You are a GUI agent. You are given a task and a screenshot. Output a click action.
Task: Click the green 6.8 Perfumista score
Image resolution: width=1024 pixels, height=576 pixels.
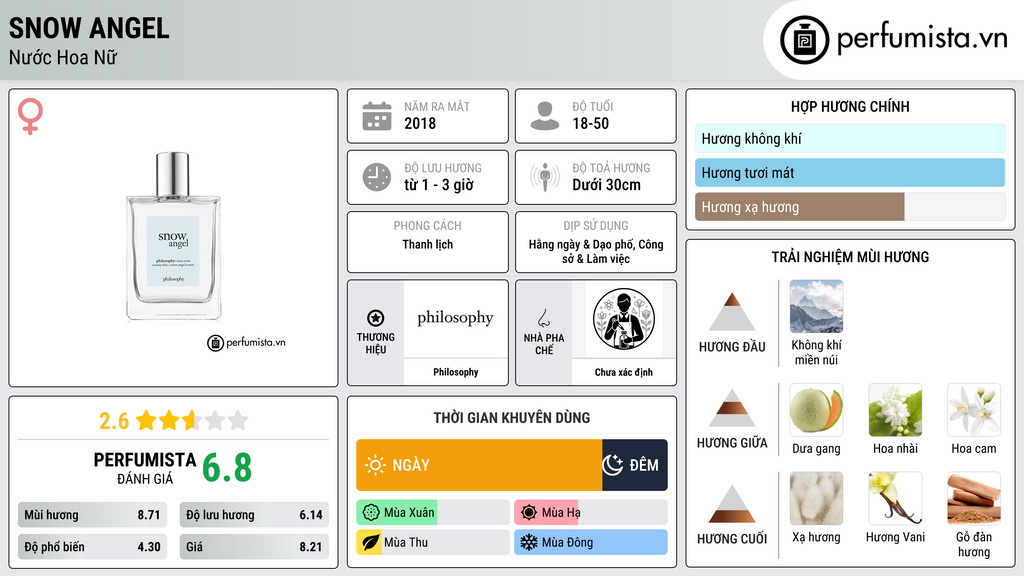tap(227, 468)
